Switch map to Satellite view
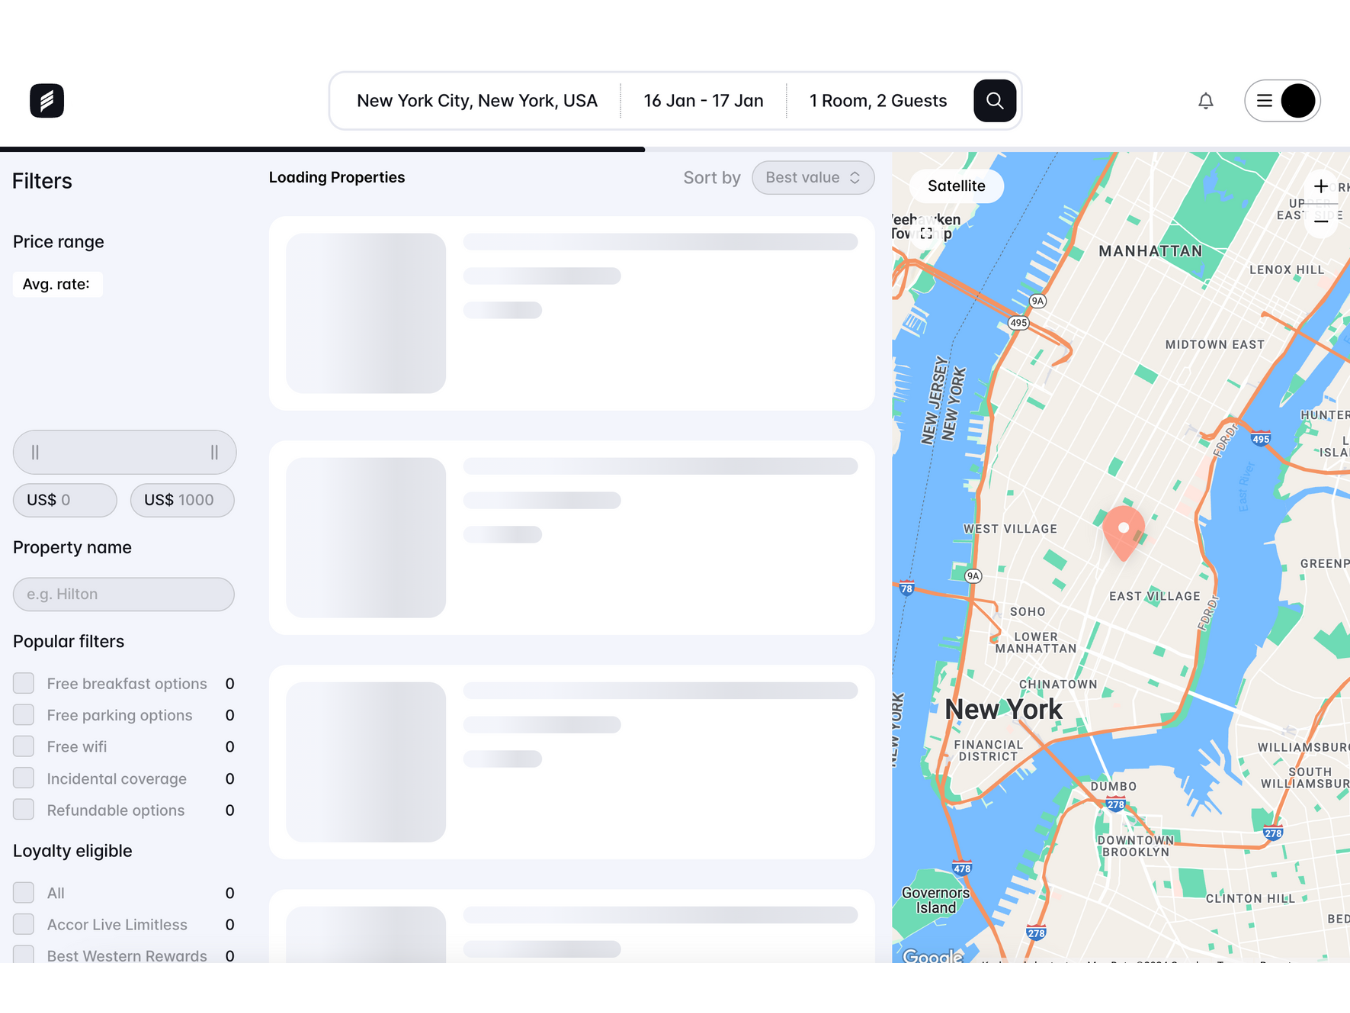The height and width of the screenshot is (1013, 1350). (x=956, y=186)
